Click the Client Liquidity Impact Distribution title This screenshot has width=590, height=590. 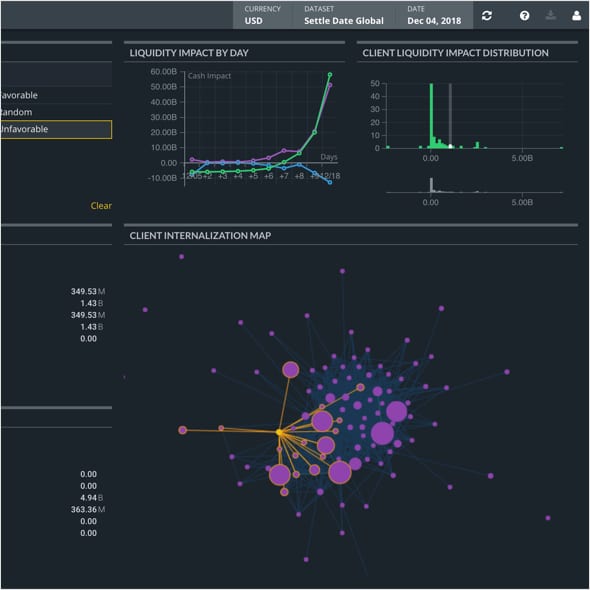[455, 53]
